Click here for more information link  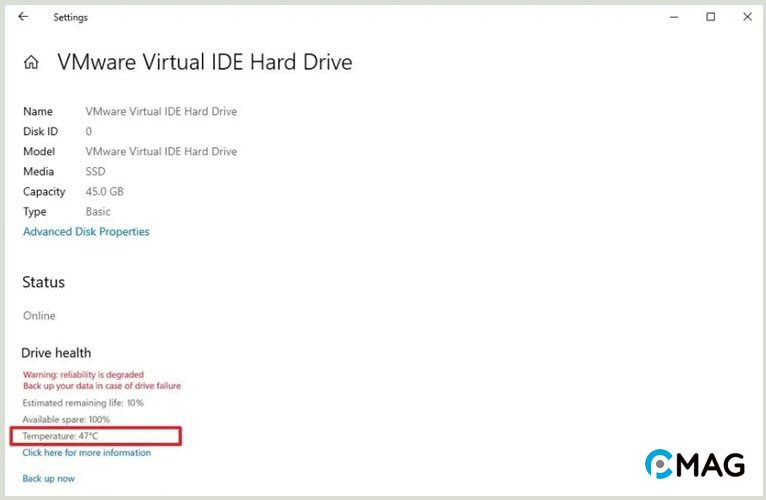click(86, 453)
